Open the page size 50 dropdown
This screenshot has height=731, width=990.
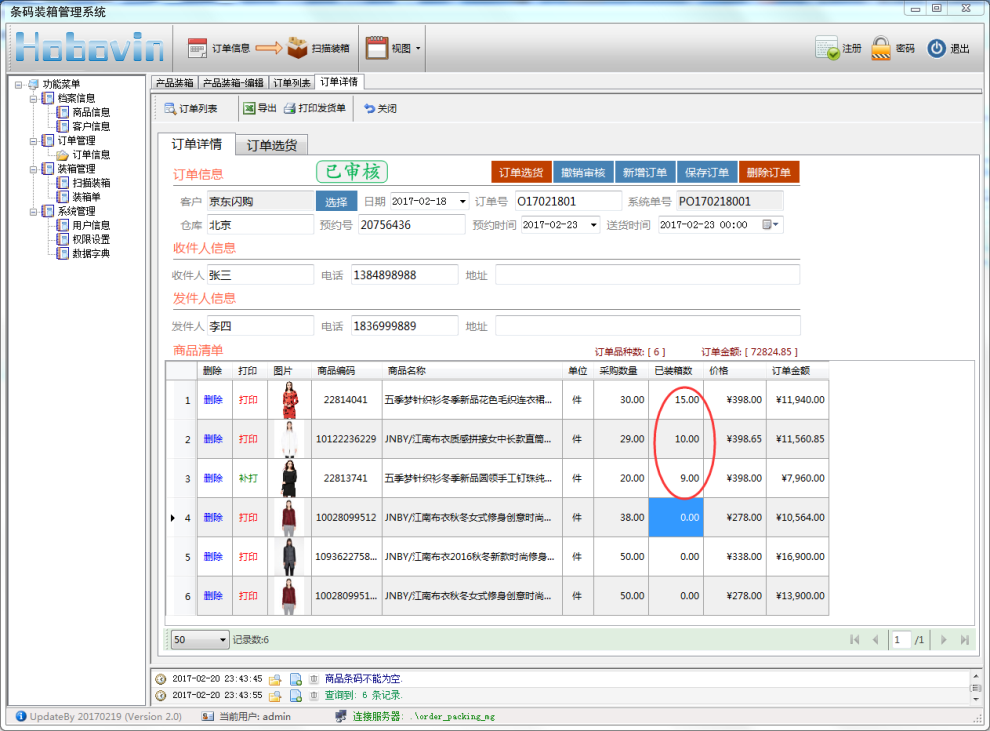point(222,639)
